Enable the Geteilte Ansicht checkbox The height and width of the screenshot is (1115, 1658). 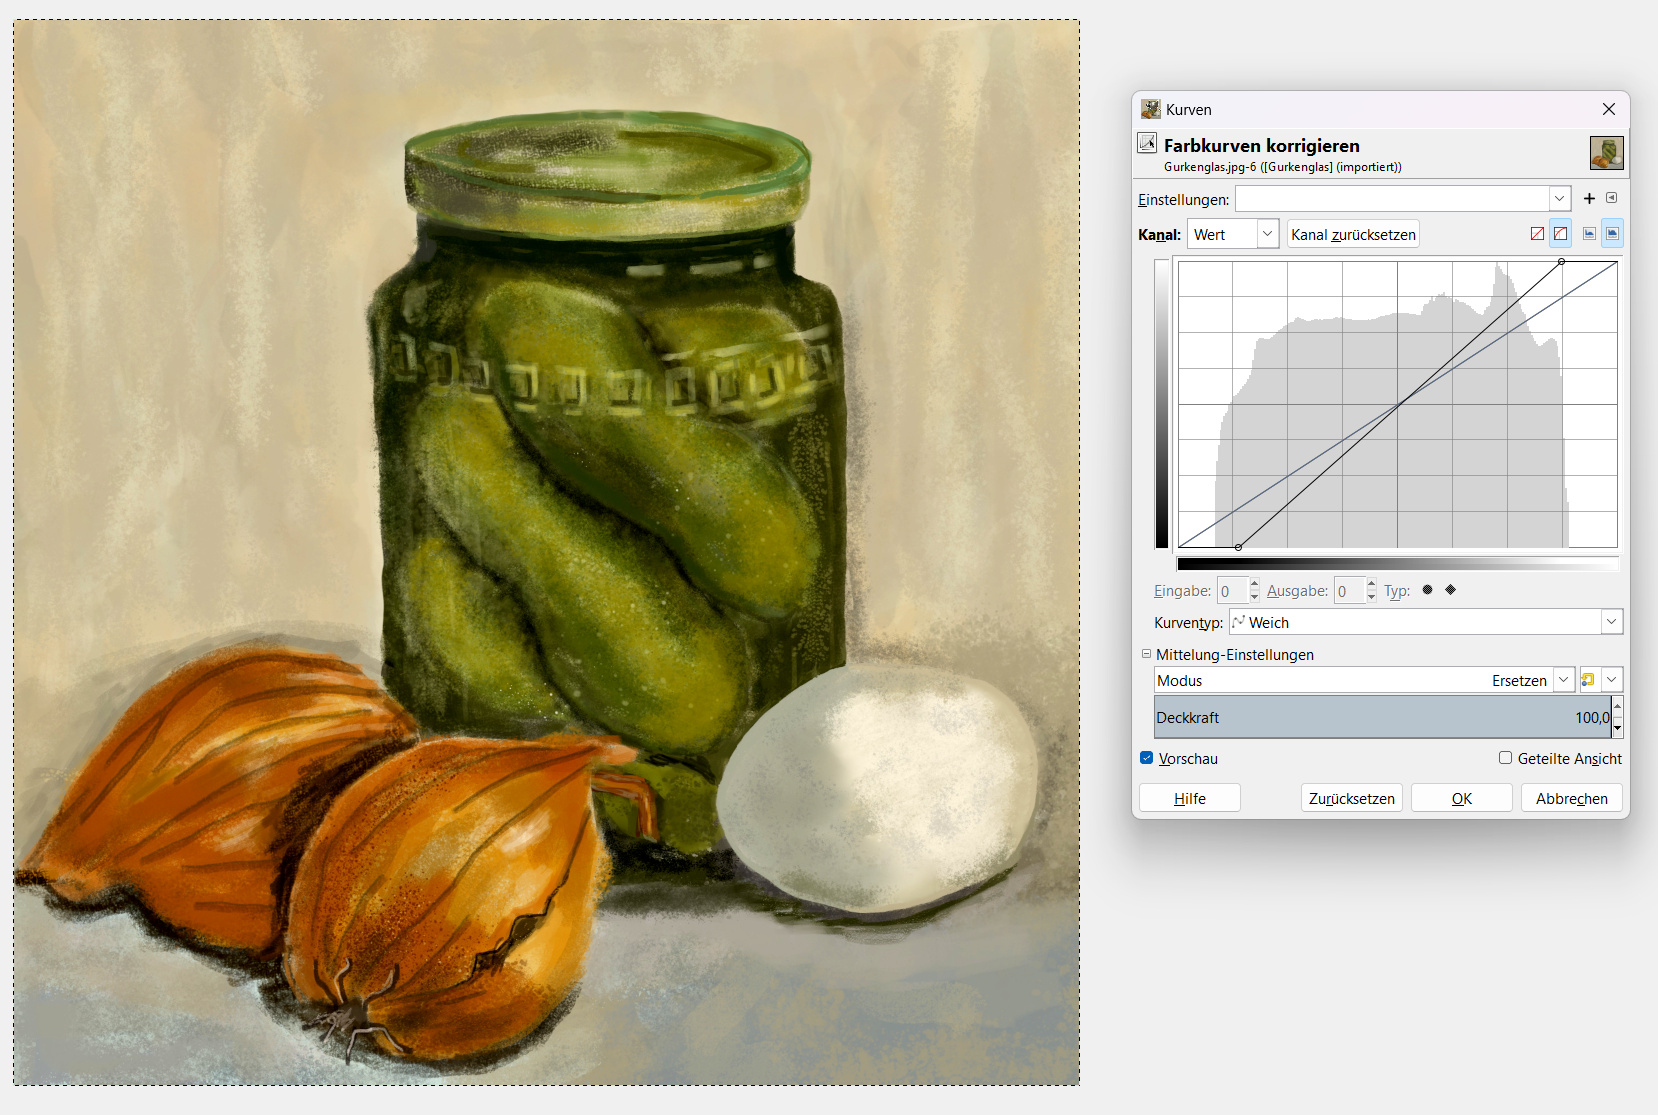1505,758
